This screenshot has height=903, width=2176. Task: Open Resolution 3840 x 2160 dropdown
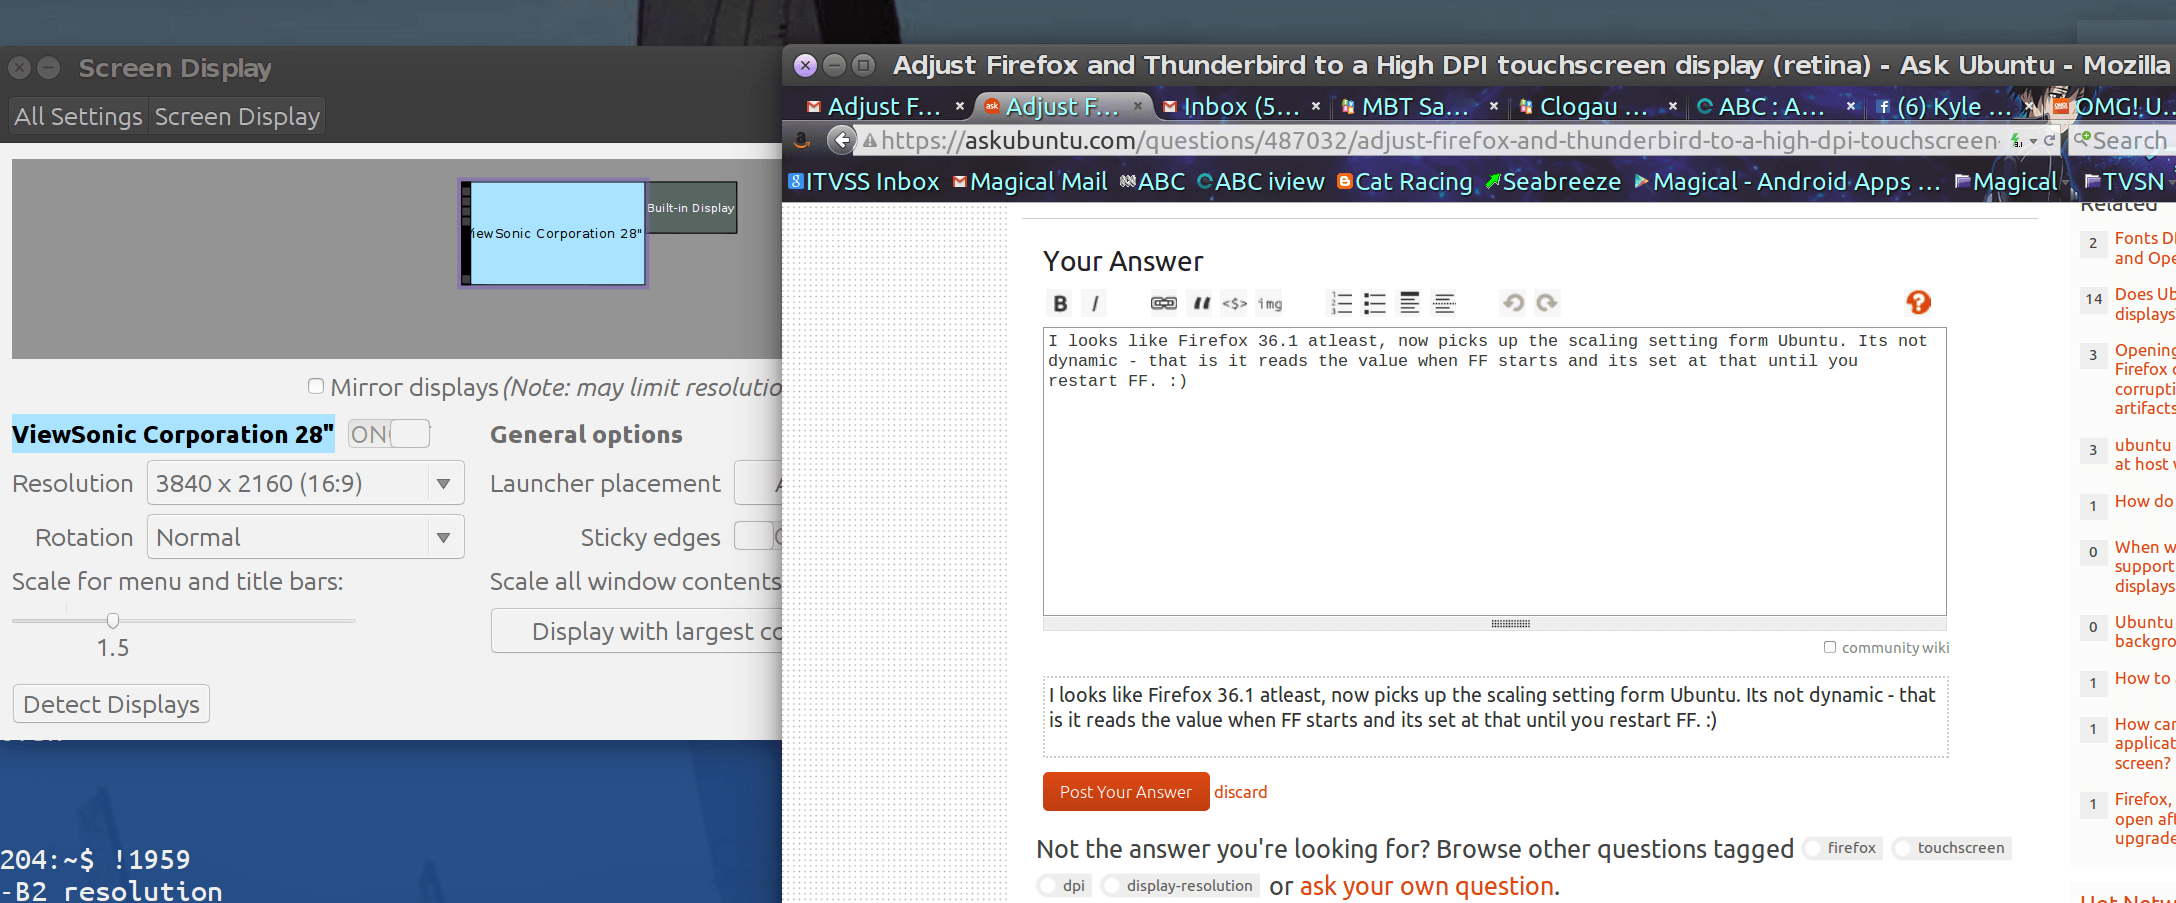click(306, 483)
